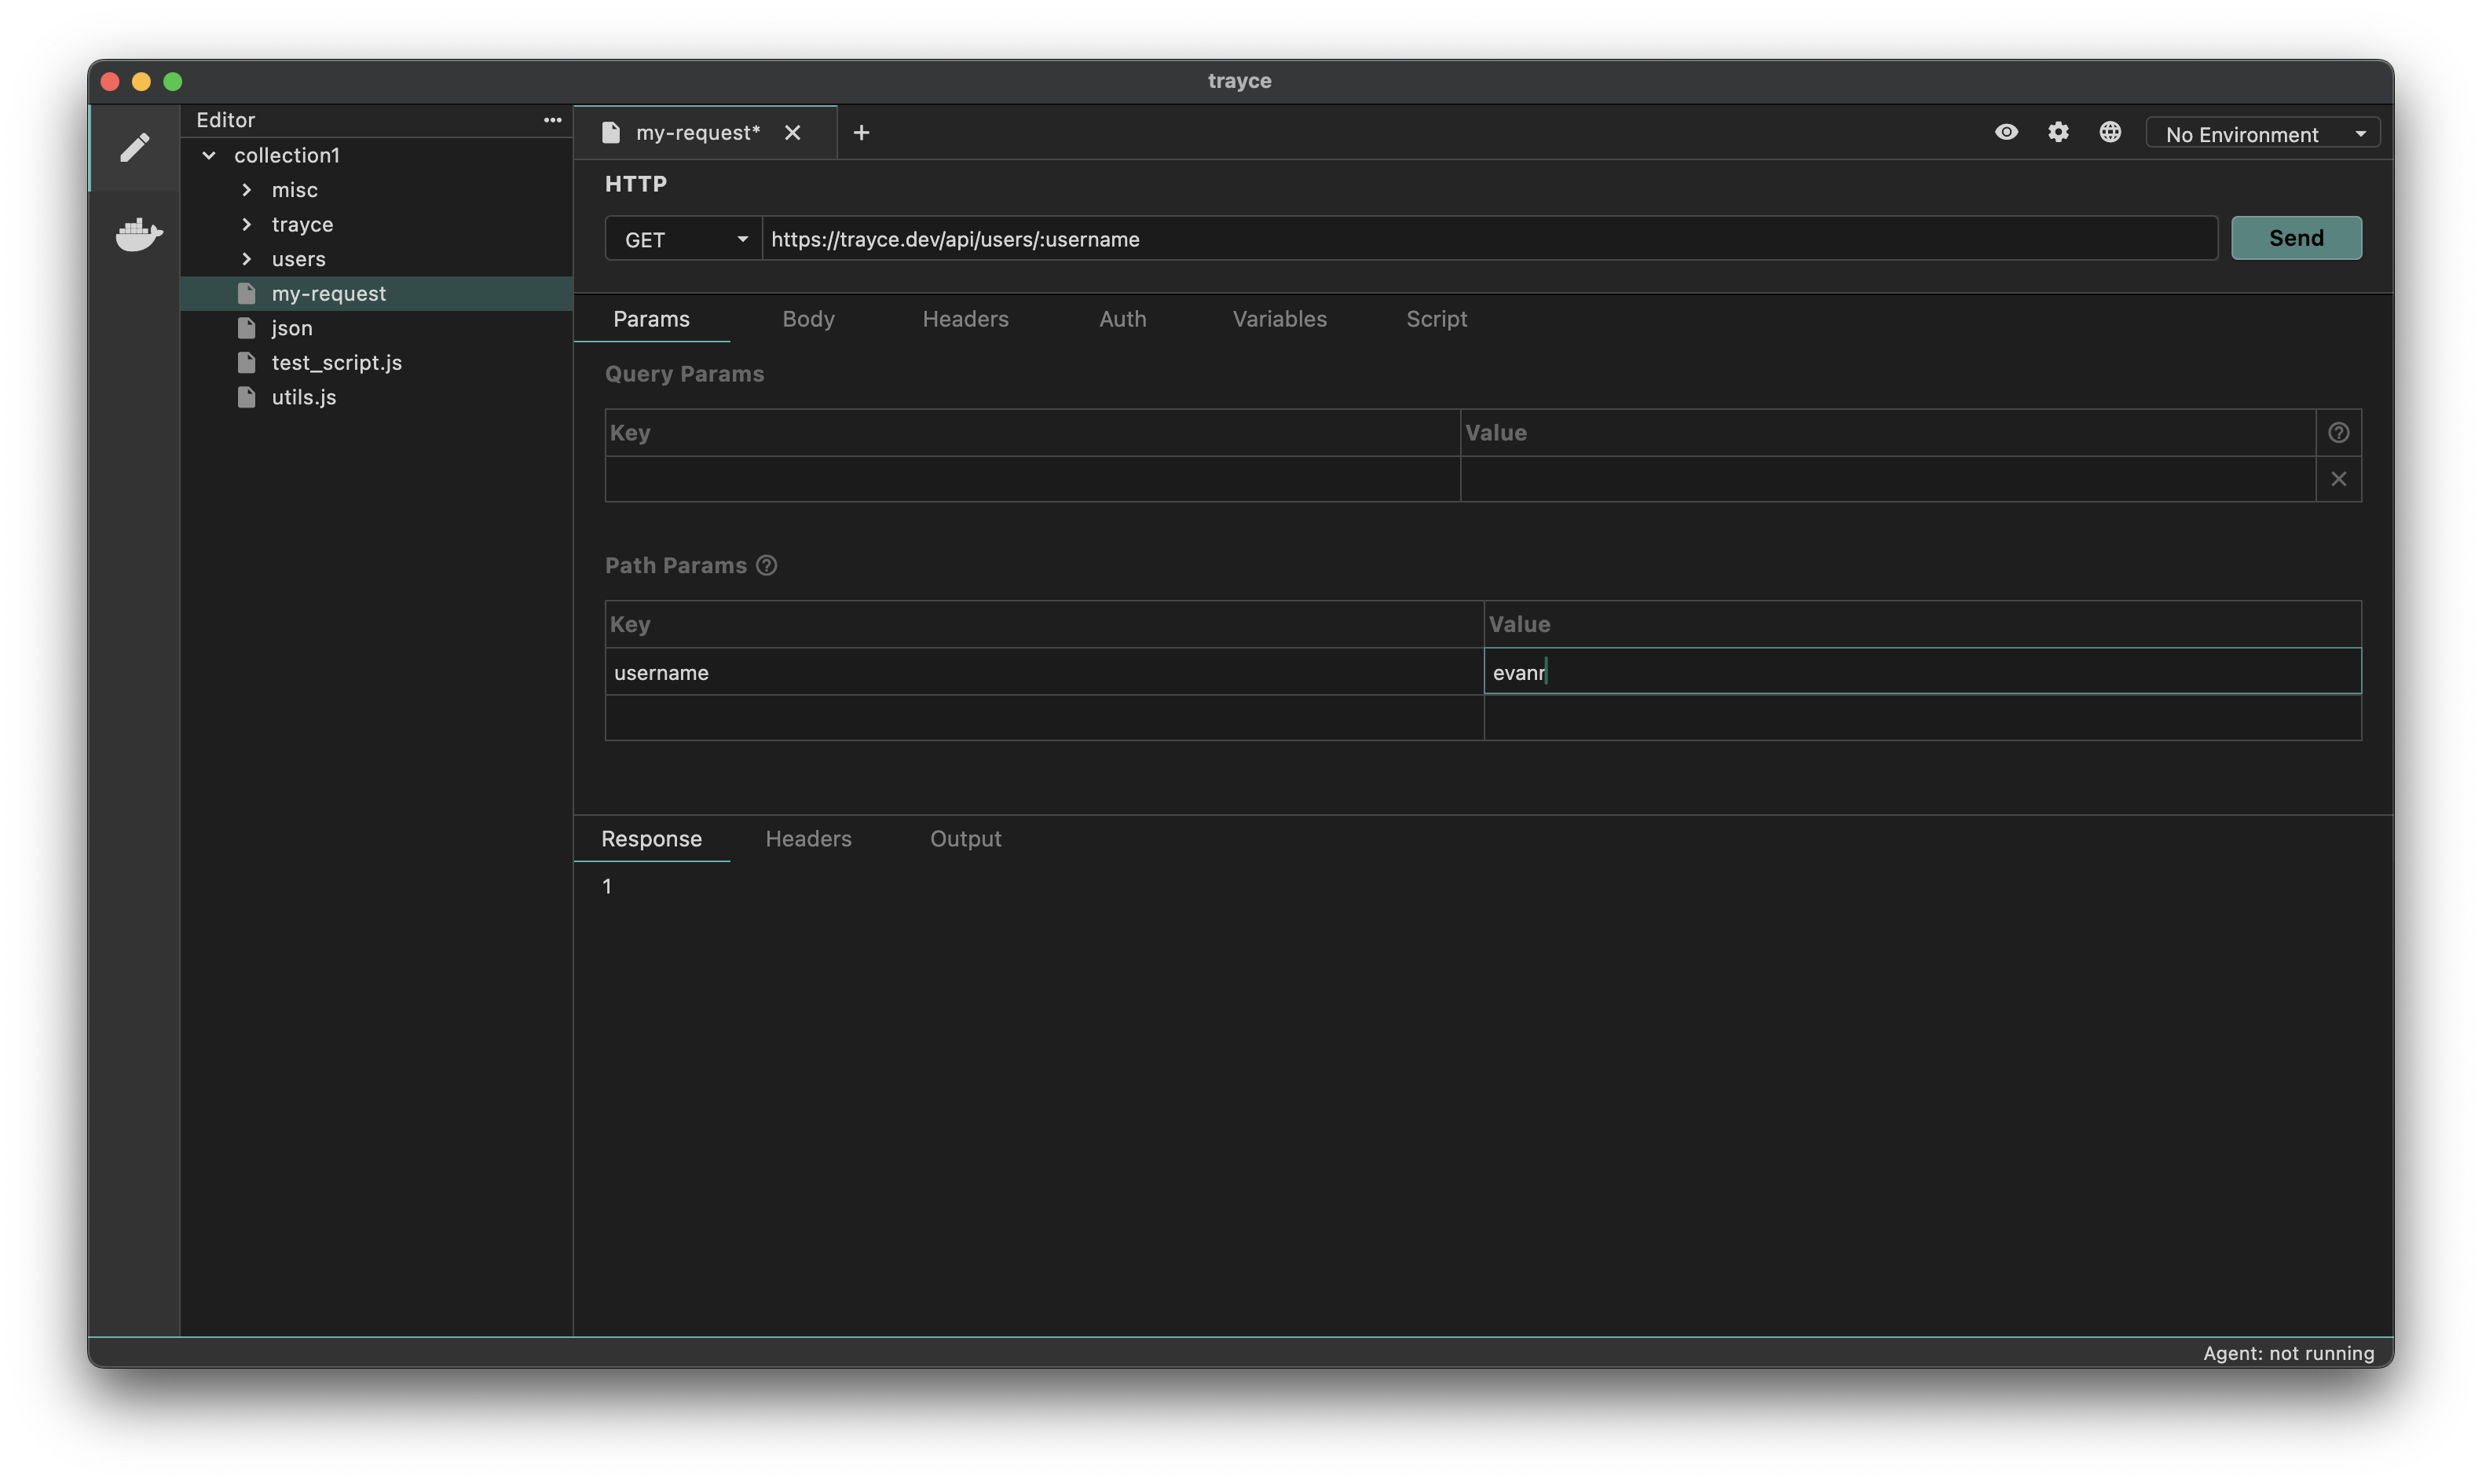Switch to the Params tab
This screenshot has width=2482, height=1484.
point(651,319)
